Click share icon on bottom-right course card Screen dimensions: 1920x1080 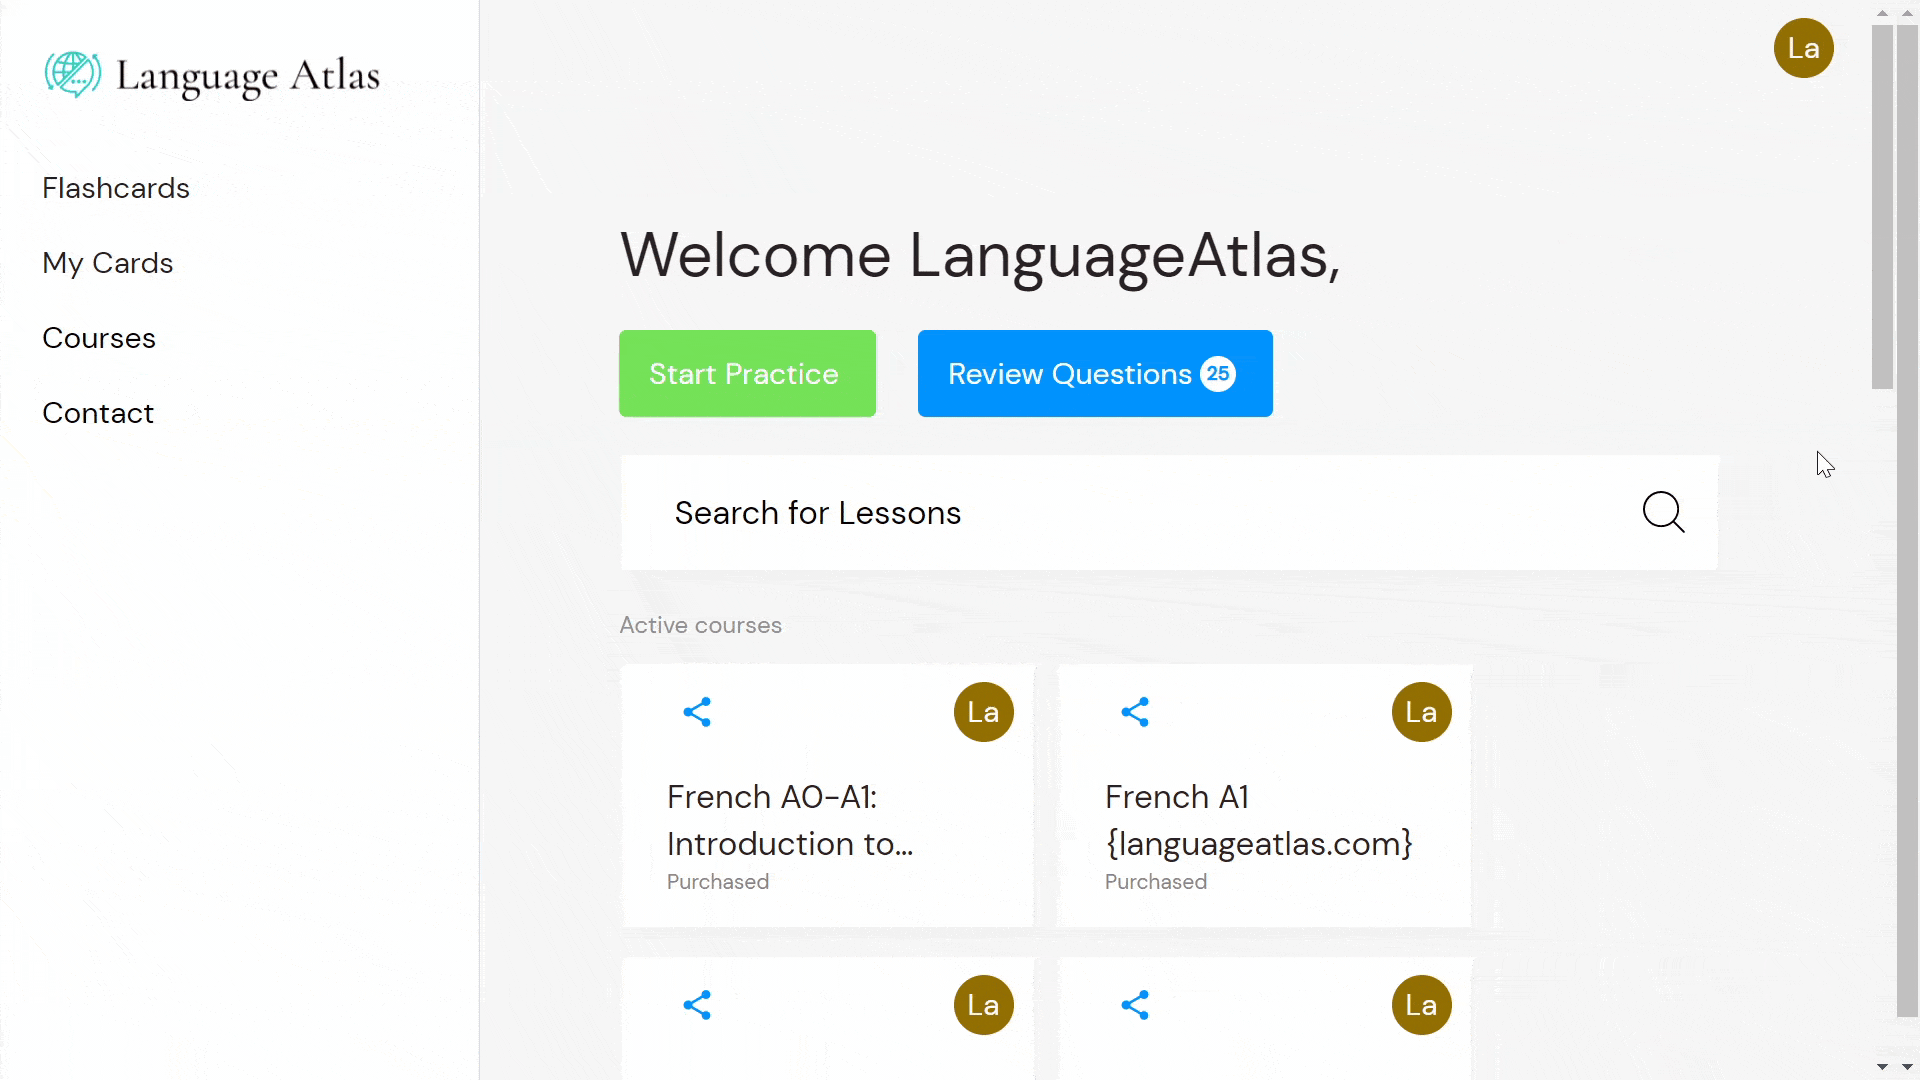(1135, 1005)
